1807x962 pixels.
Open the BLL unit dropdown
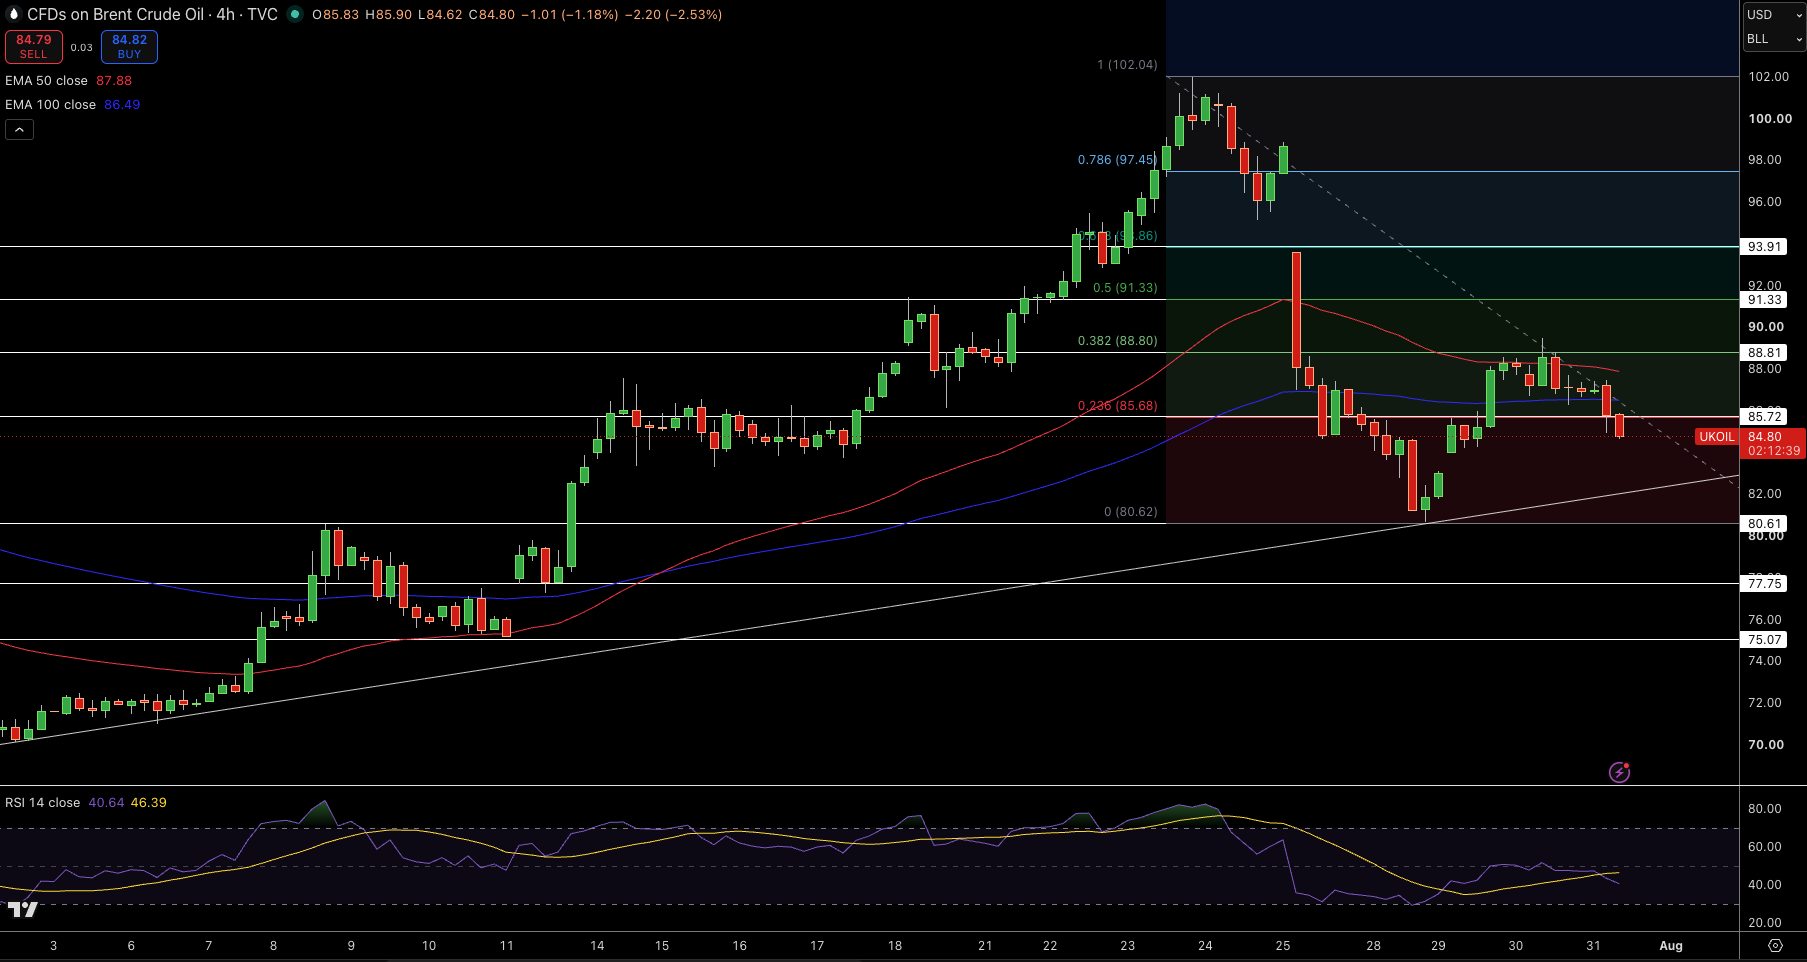[1775, 39]
